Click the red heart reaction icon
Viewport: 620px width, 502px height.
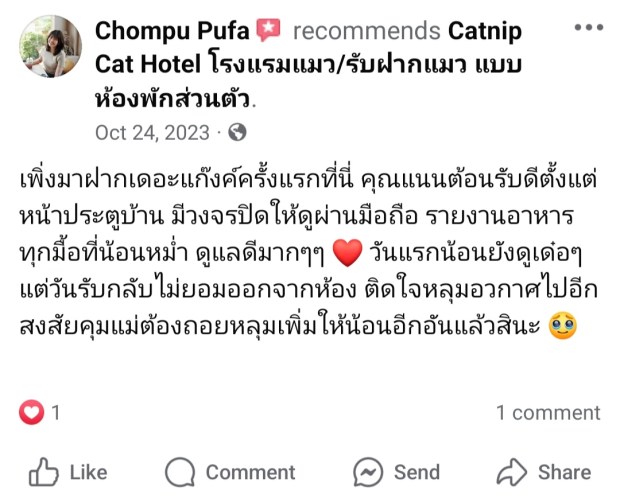click(33, 412)
